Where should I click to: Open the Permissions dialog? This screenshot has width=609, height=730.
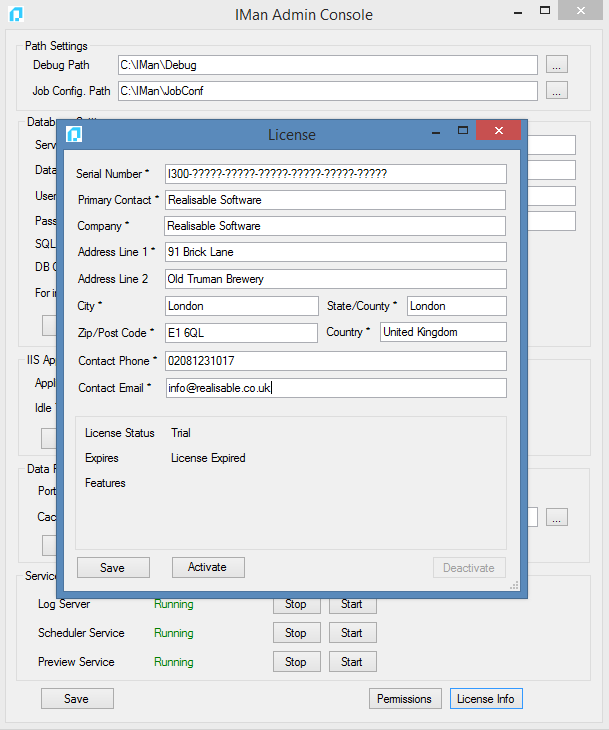coord(405,699)
